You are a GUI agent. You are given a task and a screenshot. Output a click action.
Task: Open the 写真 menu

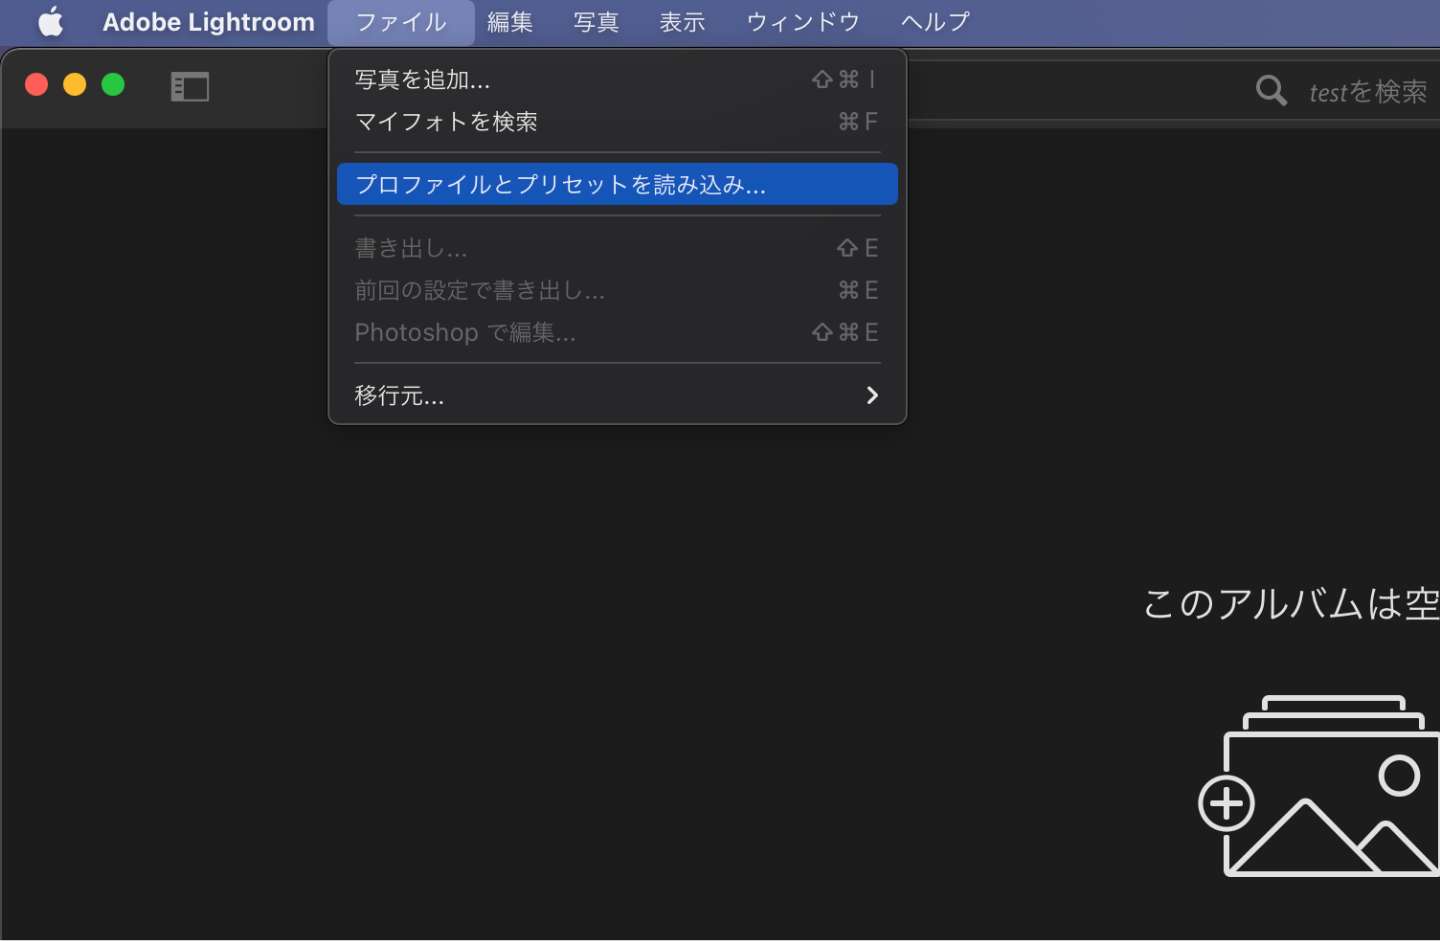point(596,22)
